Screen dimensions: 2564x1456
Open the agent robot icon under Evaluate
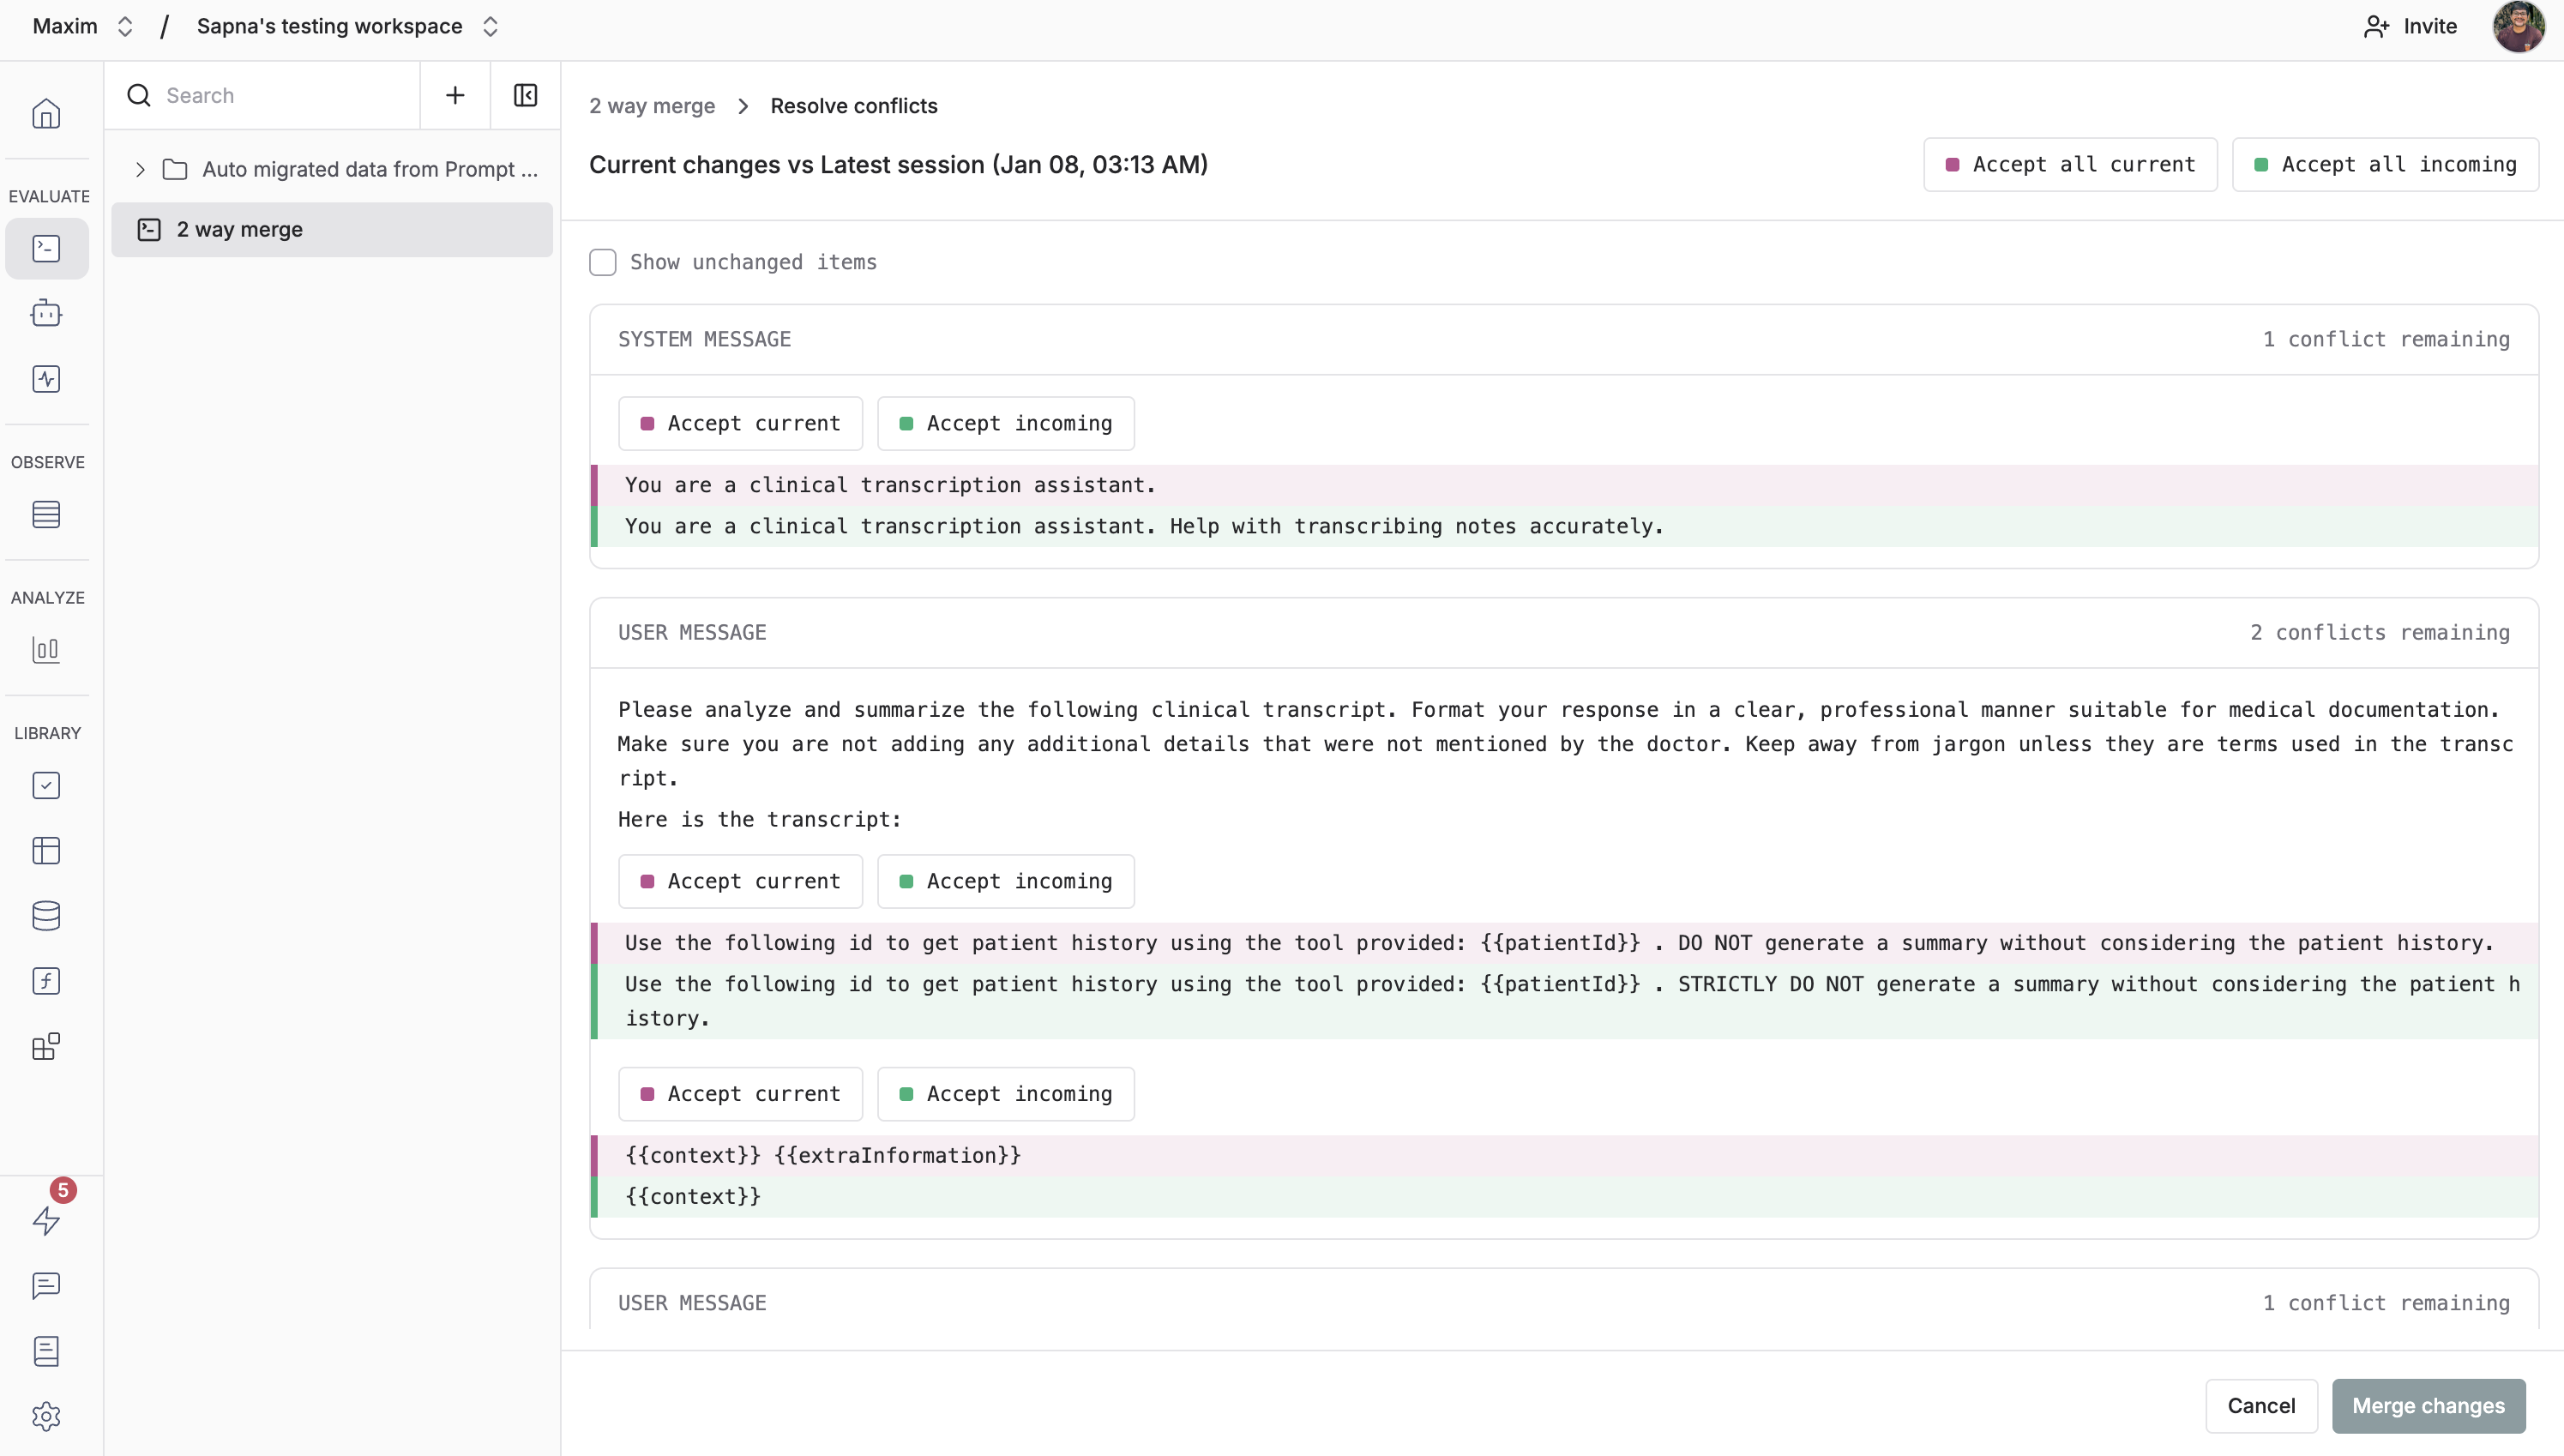tap(46, 314)
